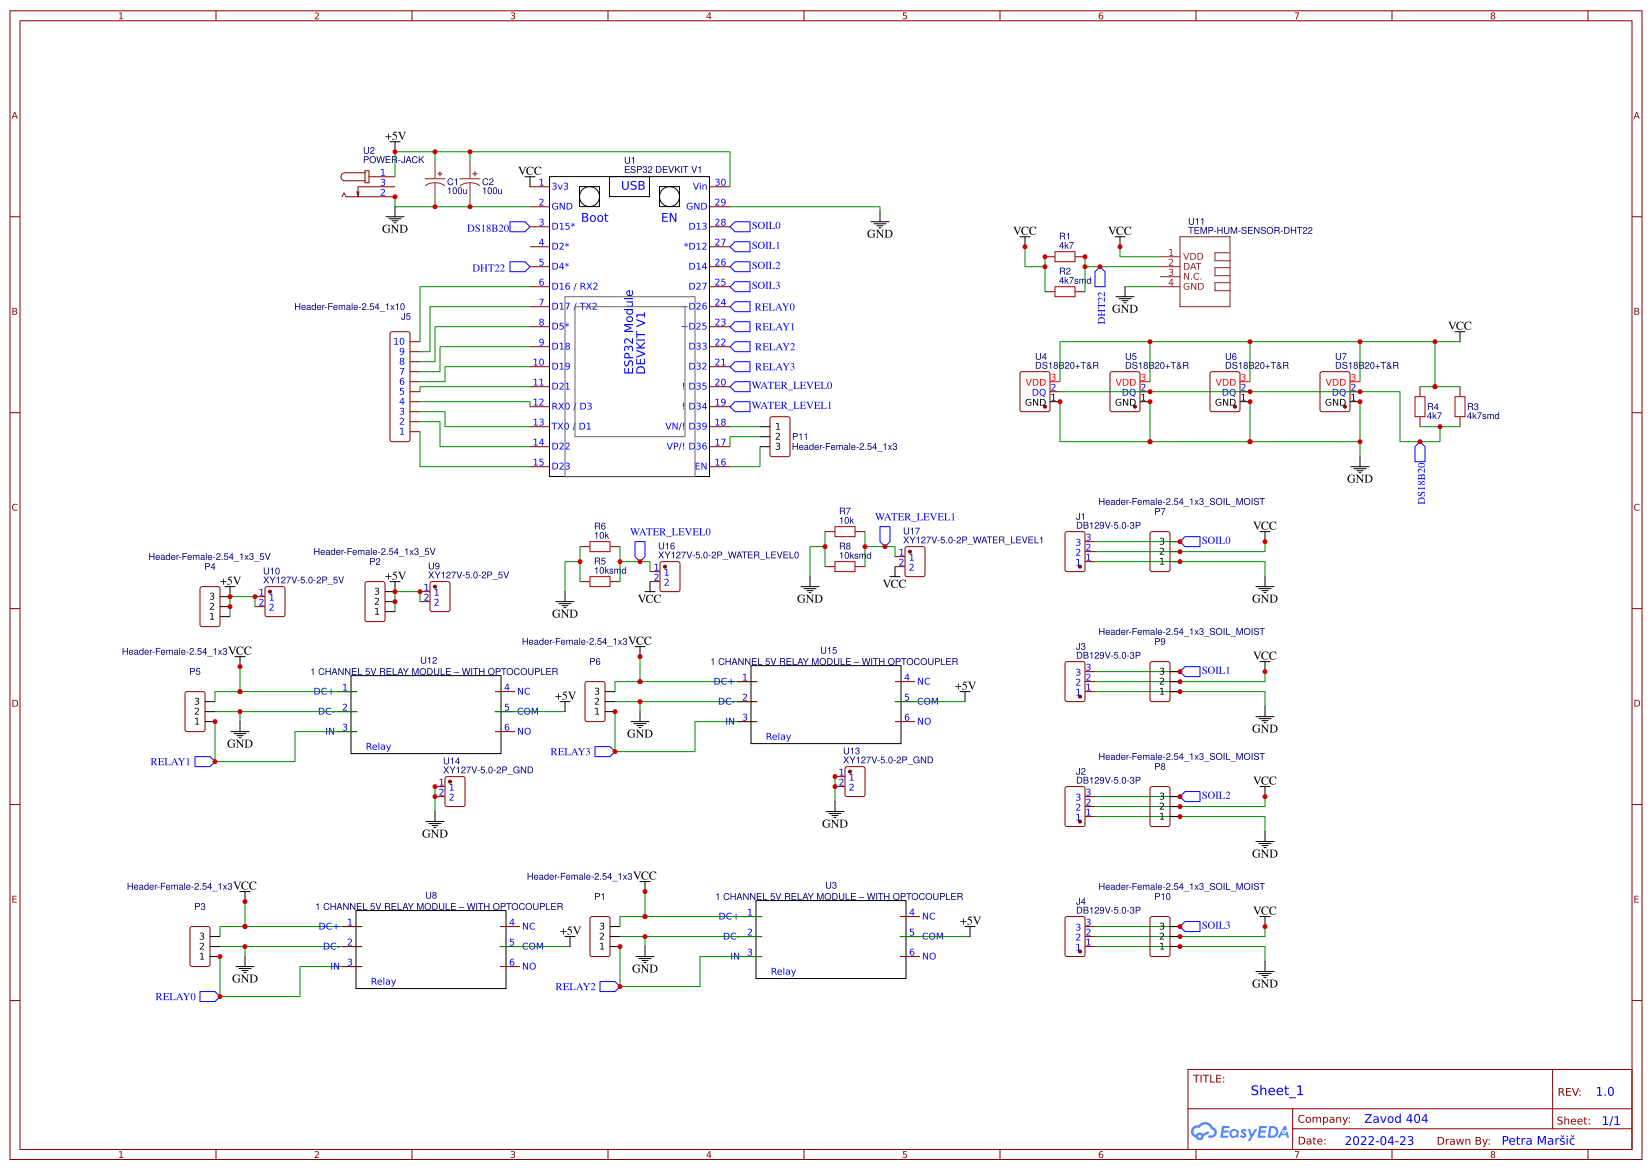
Task: Click capacitor C1 symbol
Action: (435, 184)
